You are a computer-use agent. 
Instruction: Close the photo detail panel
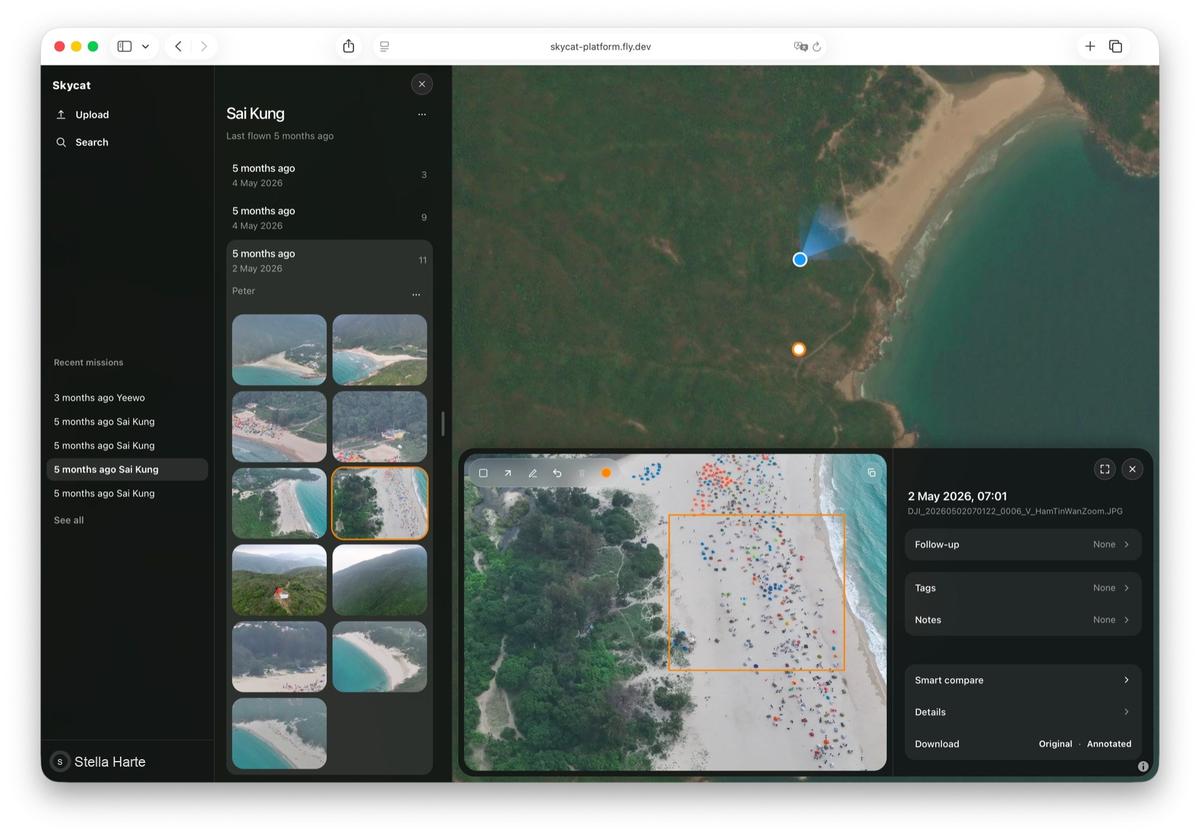tap(1132, 468)
